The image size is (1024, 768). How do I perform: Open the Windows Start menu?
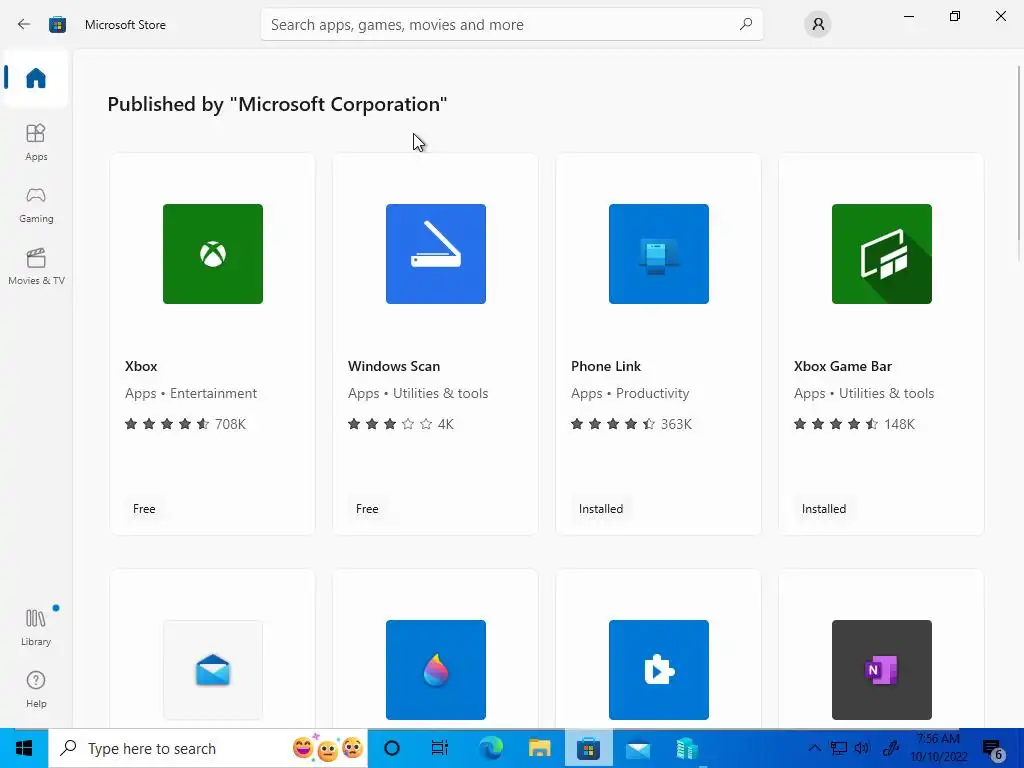pyautogui.click(x=24, y=748)
